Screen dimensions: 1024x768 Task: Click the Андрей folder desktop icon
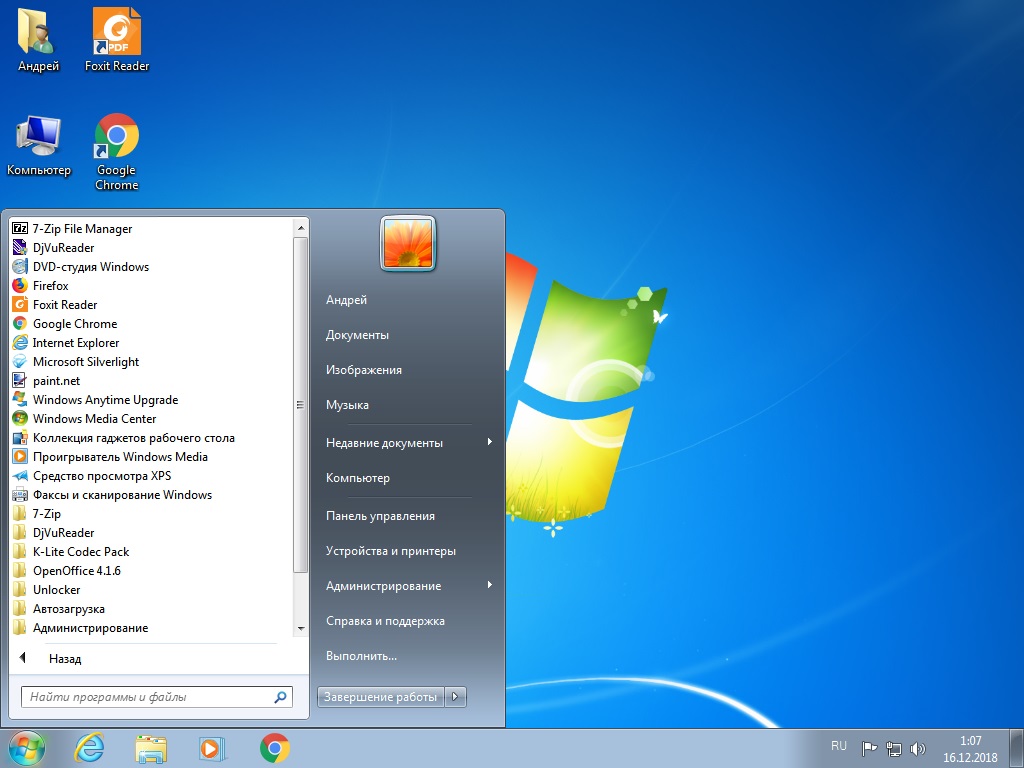(x=38, y=39)
